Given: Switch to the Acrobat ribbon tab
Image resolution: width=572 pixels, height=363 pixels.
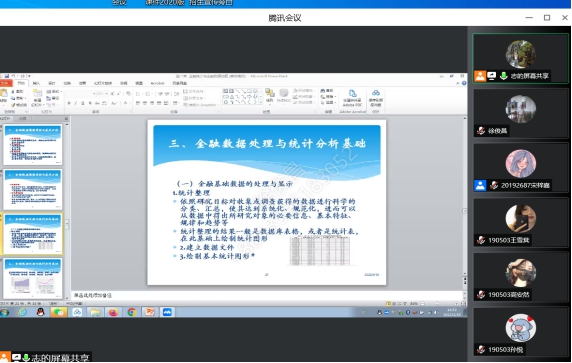Looking at the screenshot, I should pyautogui.click(x=157, y=84).
